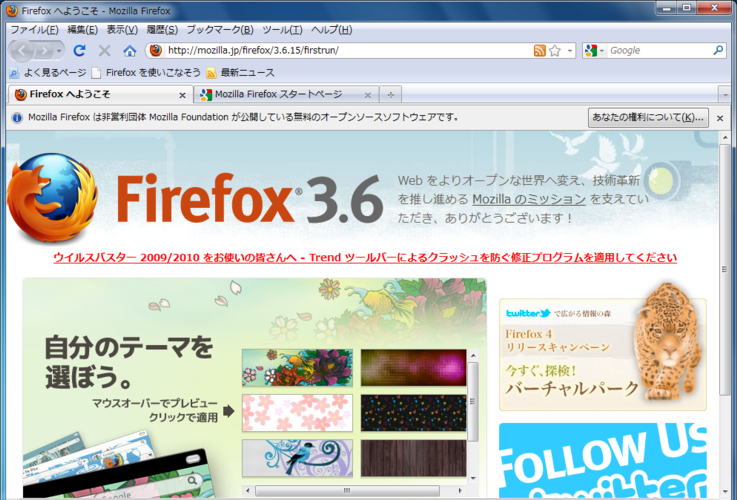Screen dimensions: 737x500
Task: Open the ブックマーク menu
Action: tap(220, 30)
